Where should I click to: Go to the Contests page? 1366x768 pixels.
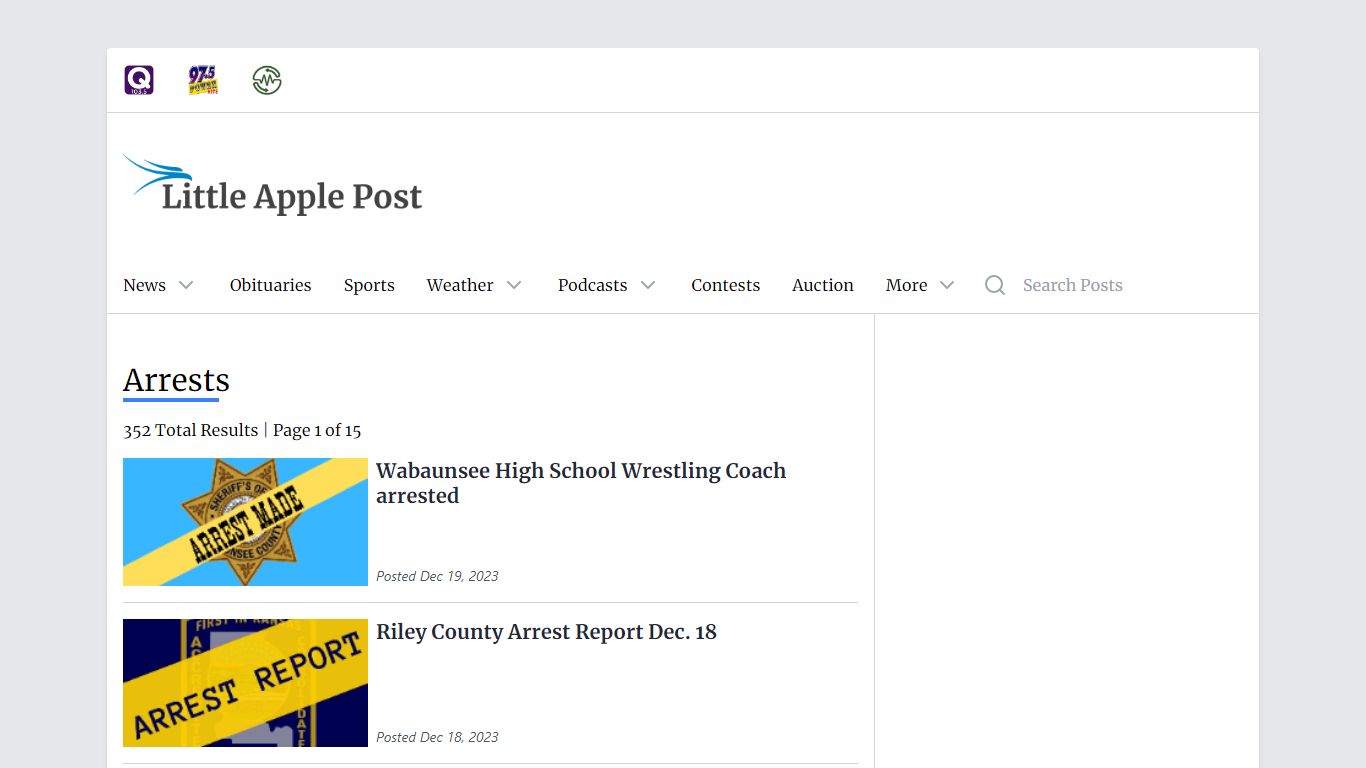pyautogui.click(x=725, y=285)
